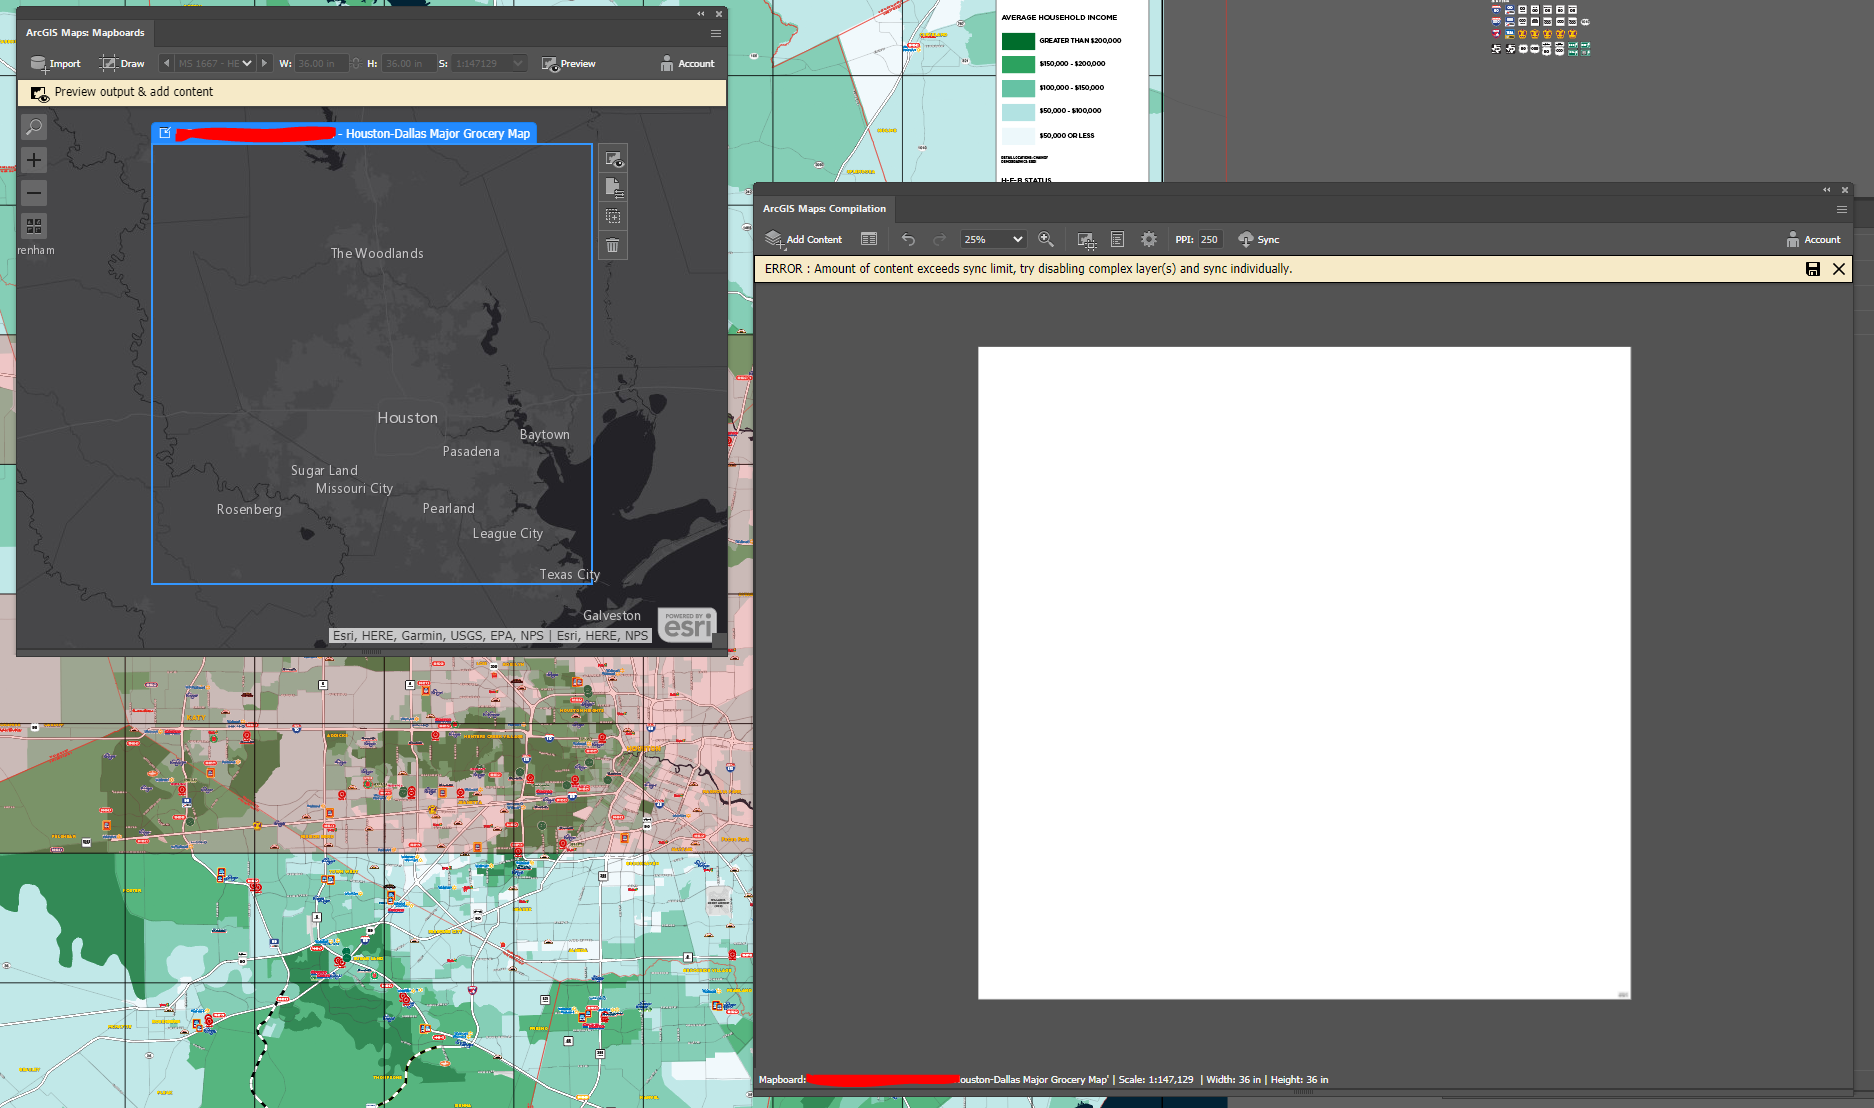
Task: Click Add Content in Compilation toolbar
Action: [804, 240]
